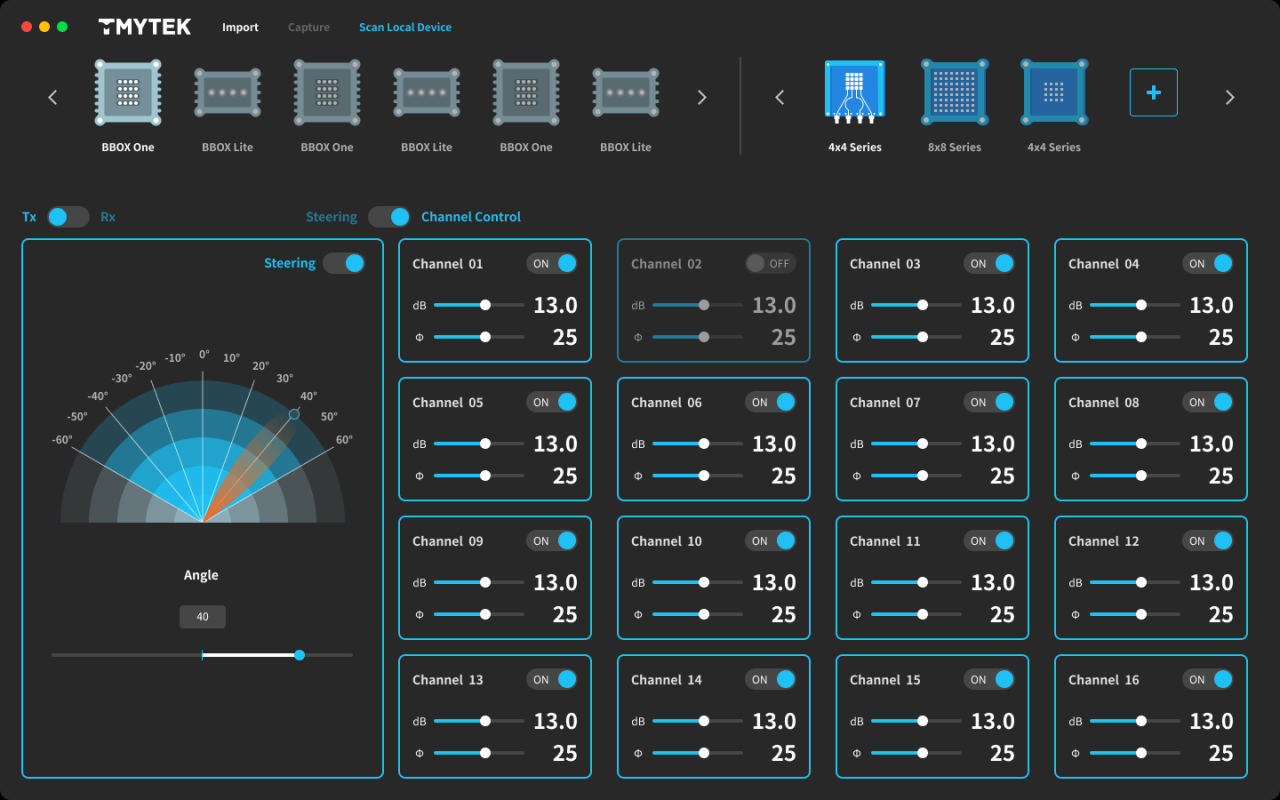Click Channel 15 phase slider
The image size is (1280, 800).
click(x=916, y=753)
